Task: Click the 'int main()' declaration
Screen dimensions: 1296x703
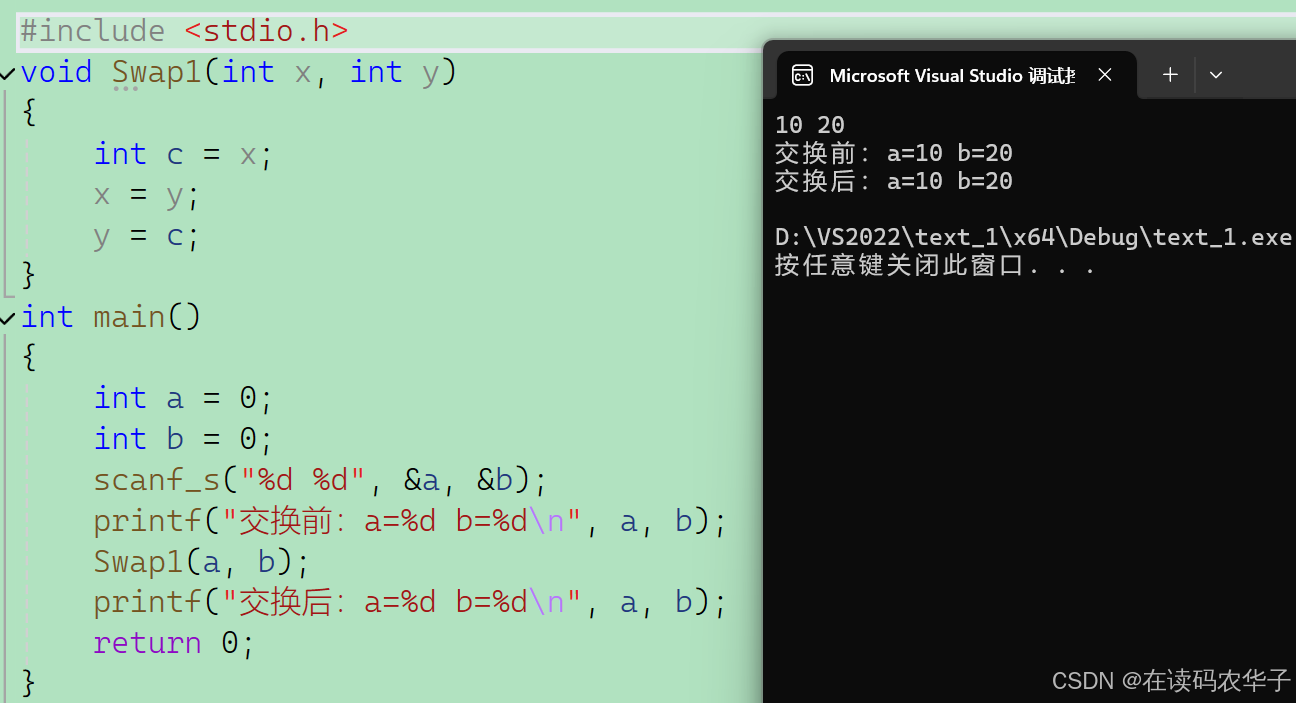Action: point(111,317)
